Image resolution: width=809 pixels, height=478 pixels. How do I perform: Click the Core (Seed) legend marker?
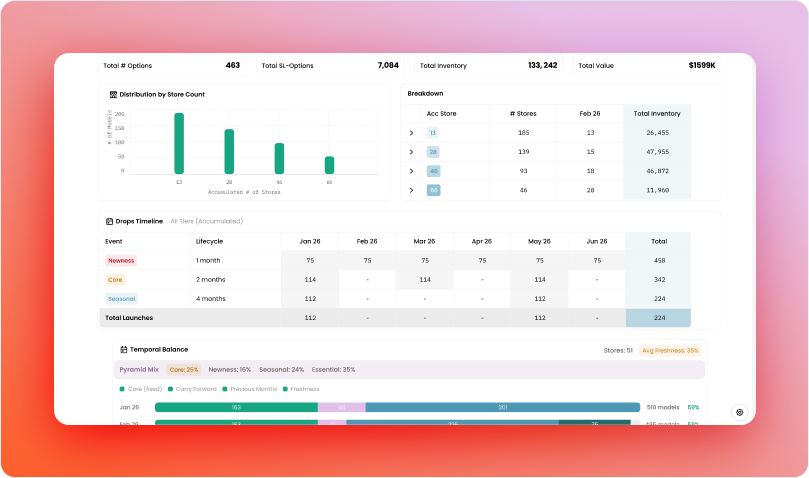123,389
